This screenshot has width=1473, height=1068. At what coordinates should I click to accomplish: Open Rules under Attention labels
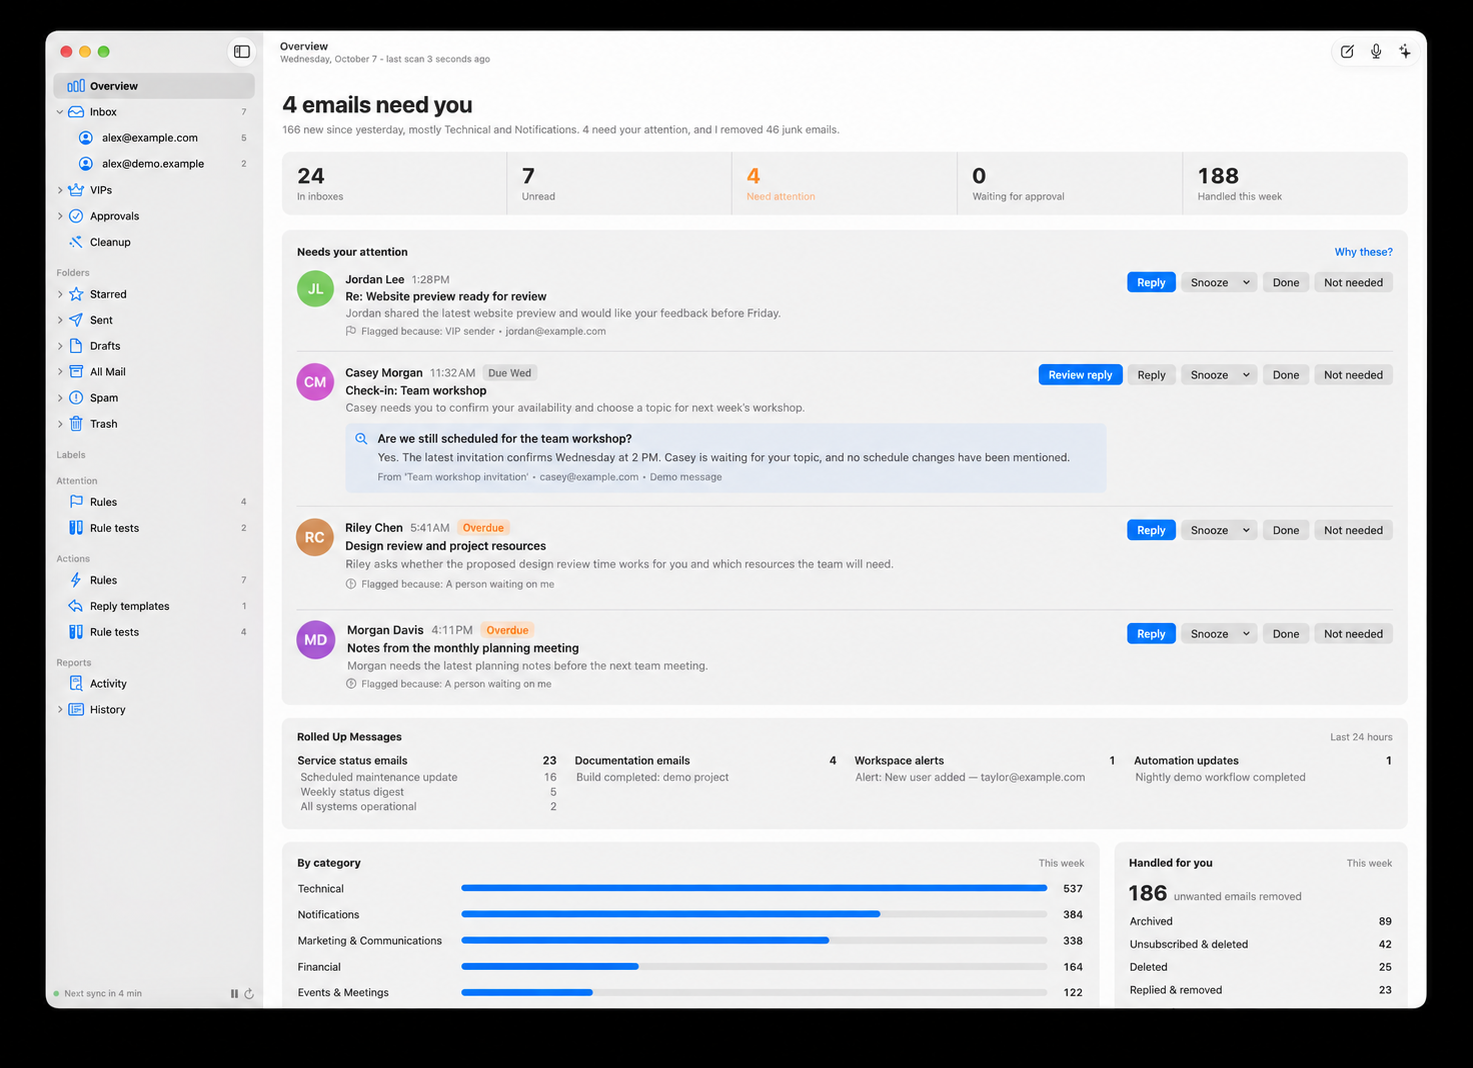click(153, 502)
